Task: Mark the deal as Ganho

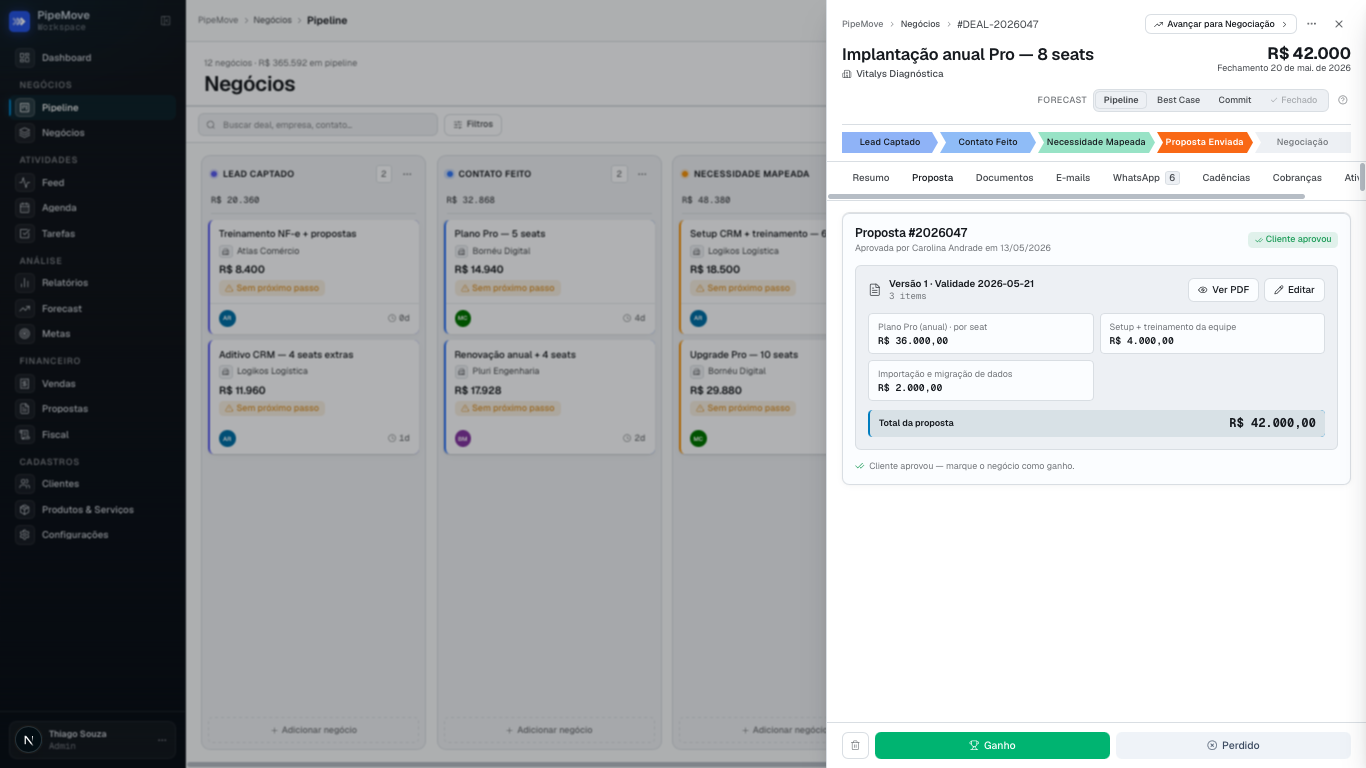Action: pos(992,745)
